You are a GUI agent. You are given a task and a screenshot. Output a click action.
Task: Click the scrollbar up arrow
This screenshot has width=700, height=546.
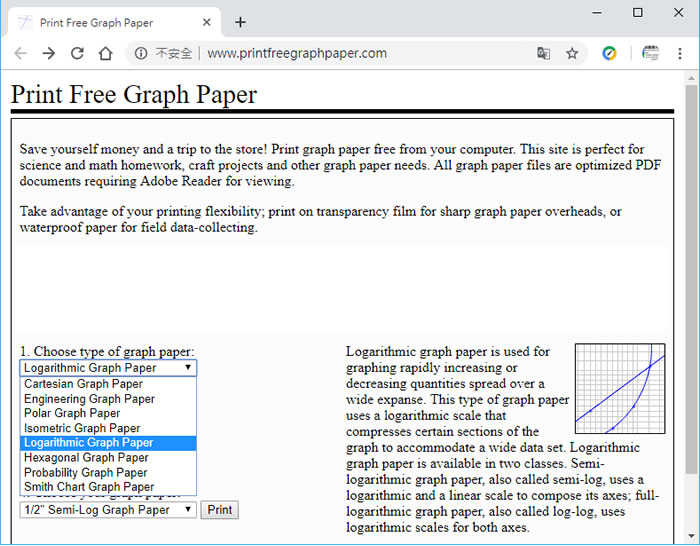pyautogui.click(x=692, y=78)
